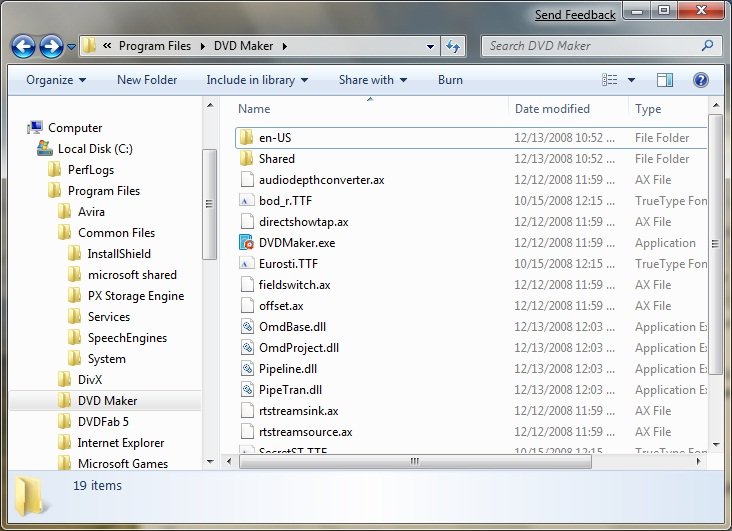The image size is (732, 531).
Task: Select the DVDMaker.exe application icon
Action: [x=248, y=243]
